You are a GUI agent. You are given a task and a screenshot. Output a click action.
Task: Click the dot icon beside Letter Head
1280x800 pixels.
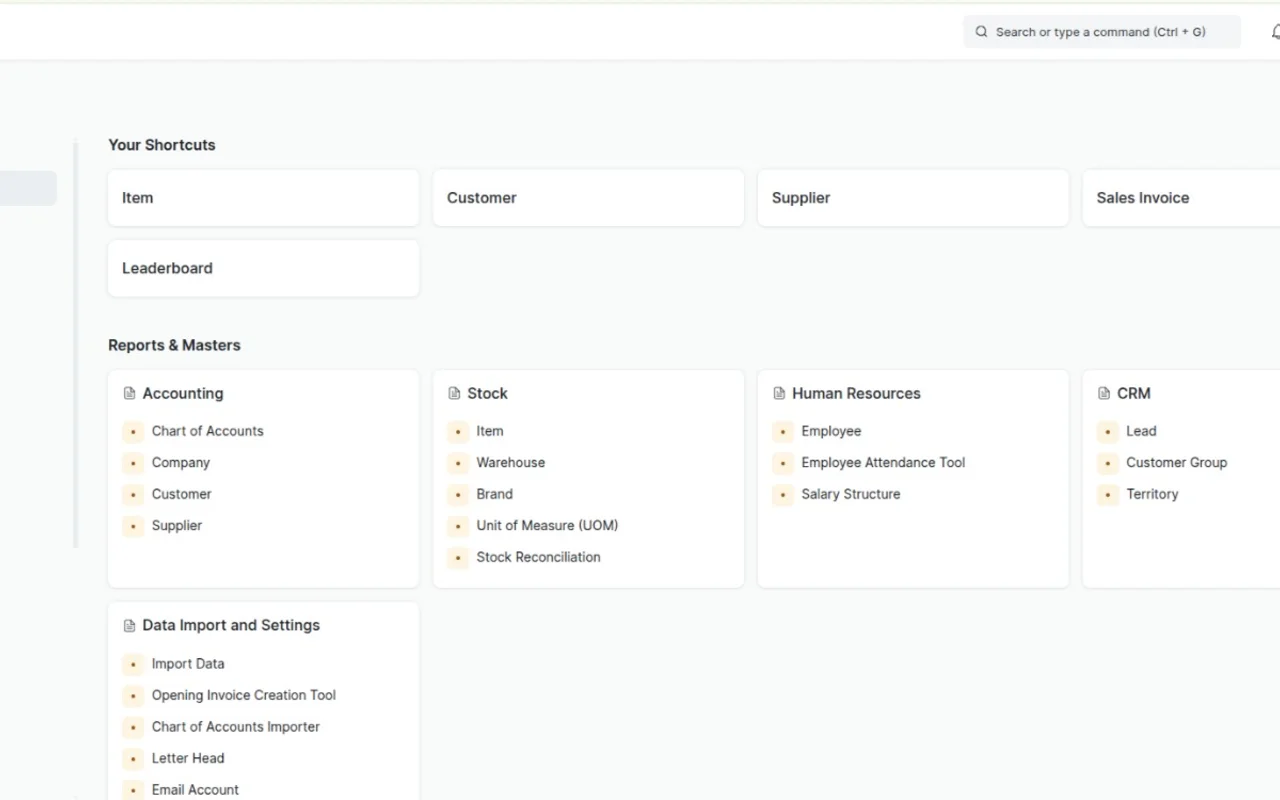point(133,759)
